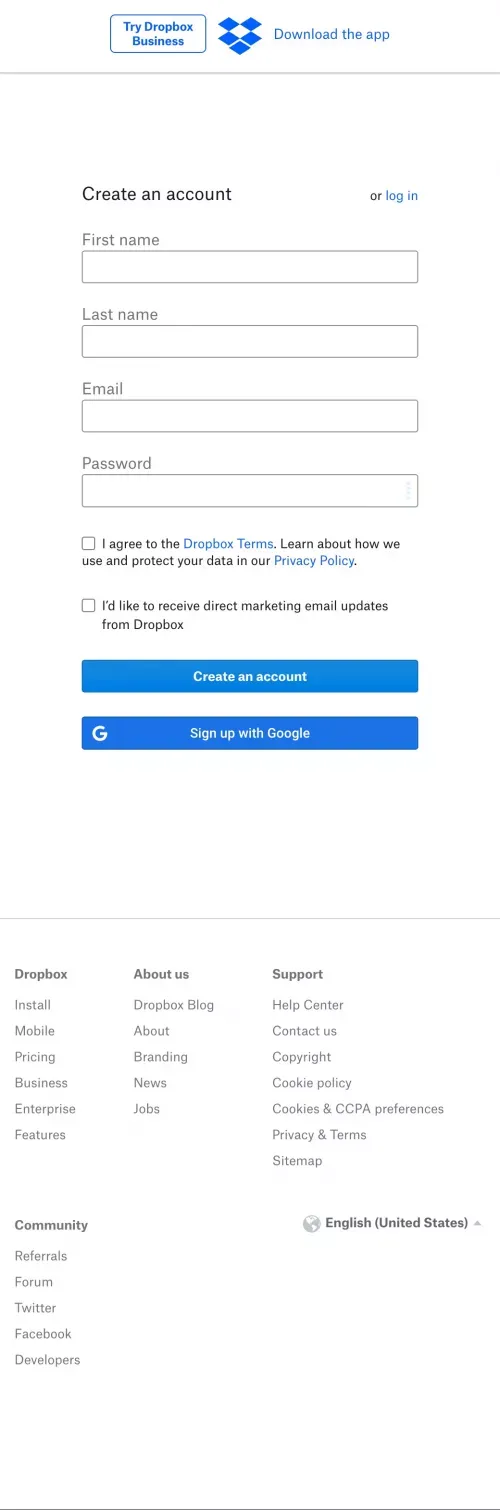
Task: Click the Google G icon
Action: pos(100,733)
